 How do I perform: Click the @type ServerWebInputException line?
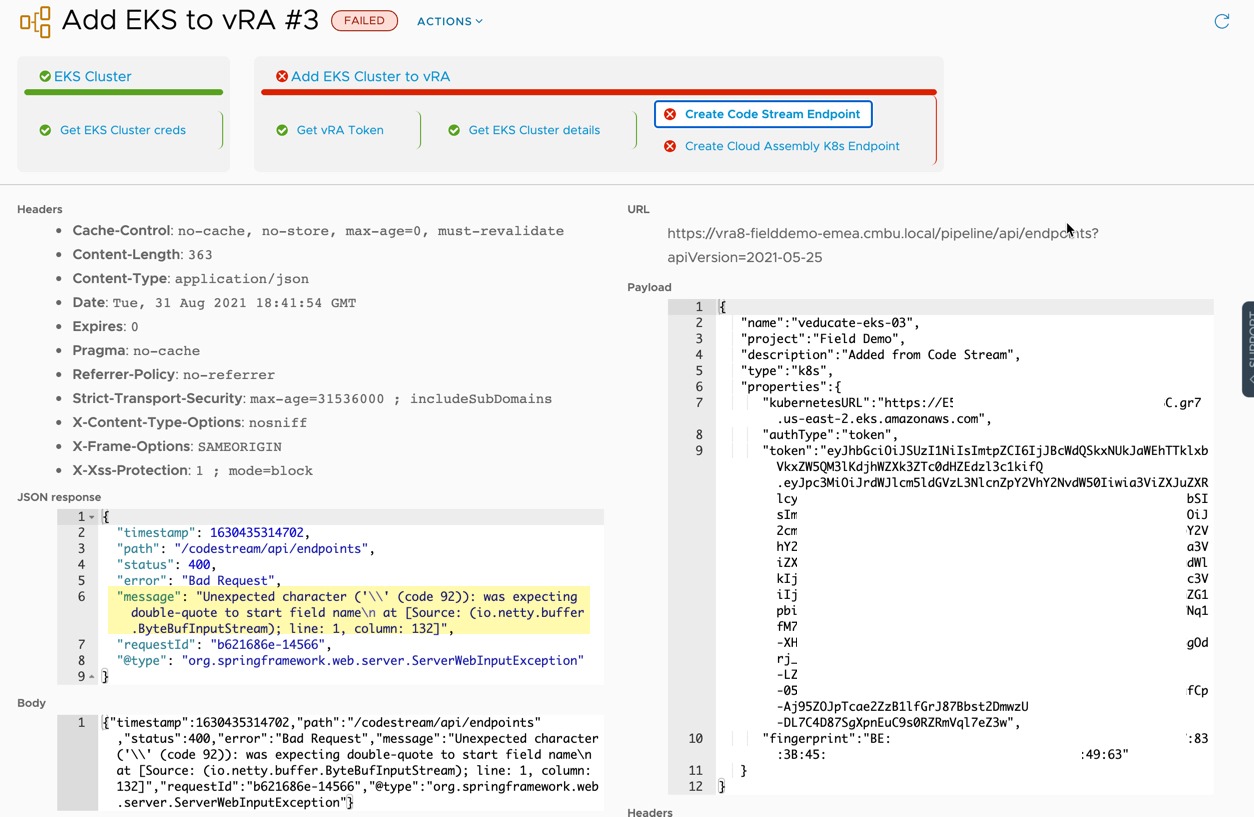pos(349,661)
